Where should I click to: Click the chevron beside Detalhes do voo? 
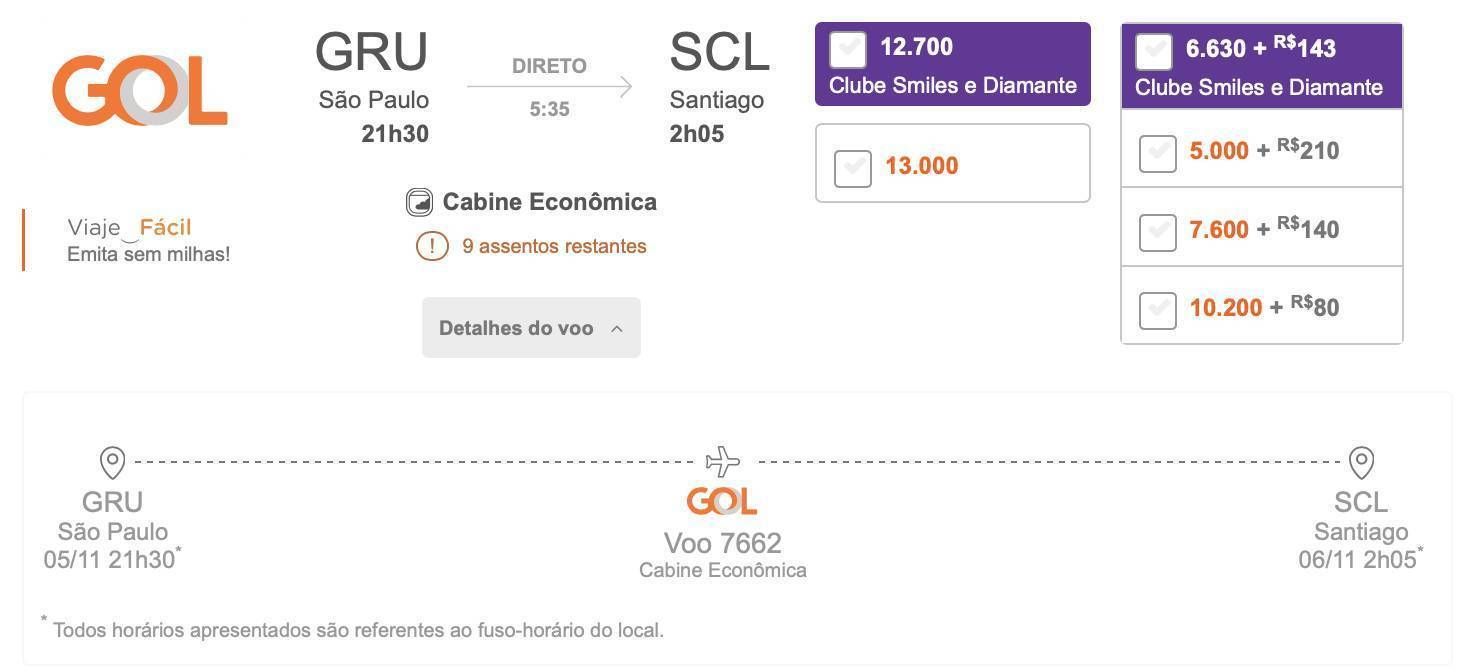click(617, 329)
